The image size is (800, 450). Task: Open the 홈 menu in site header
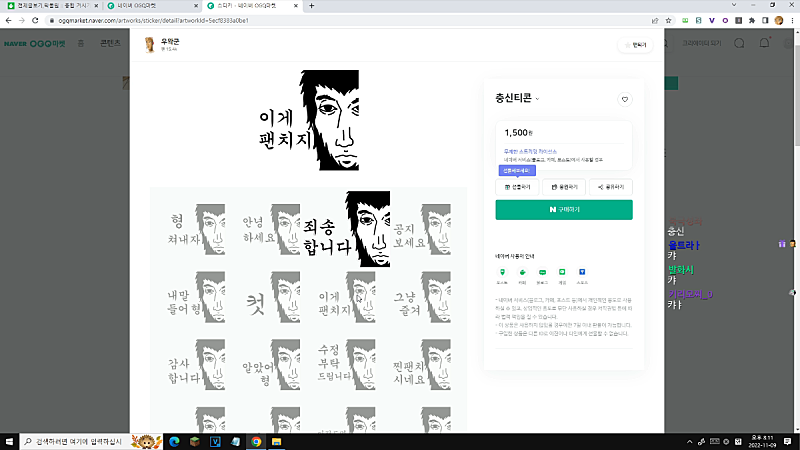[x=81, y=43]
